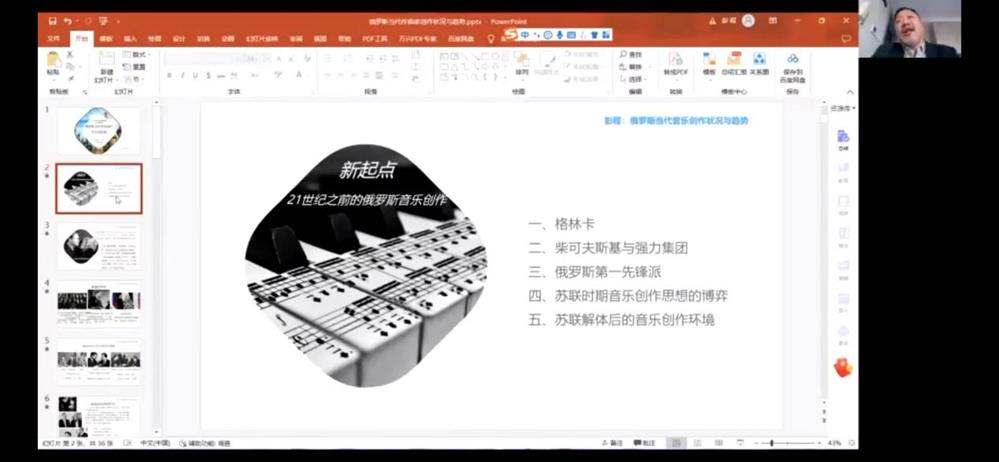Switch to Normal view in the status bar
999x462 pixels.
[x=677, y=443]
